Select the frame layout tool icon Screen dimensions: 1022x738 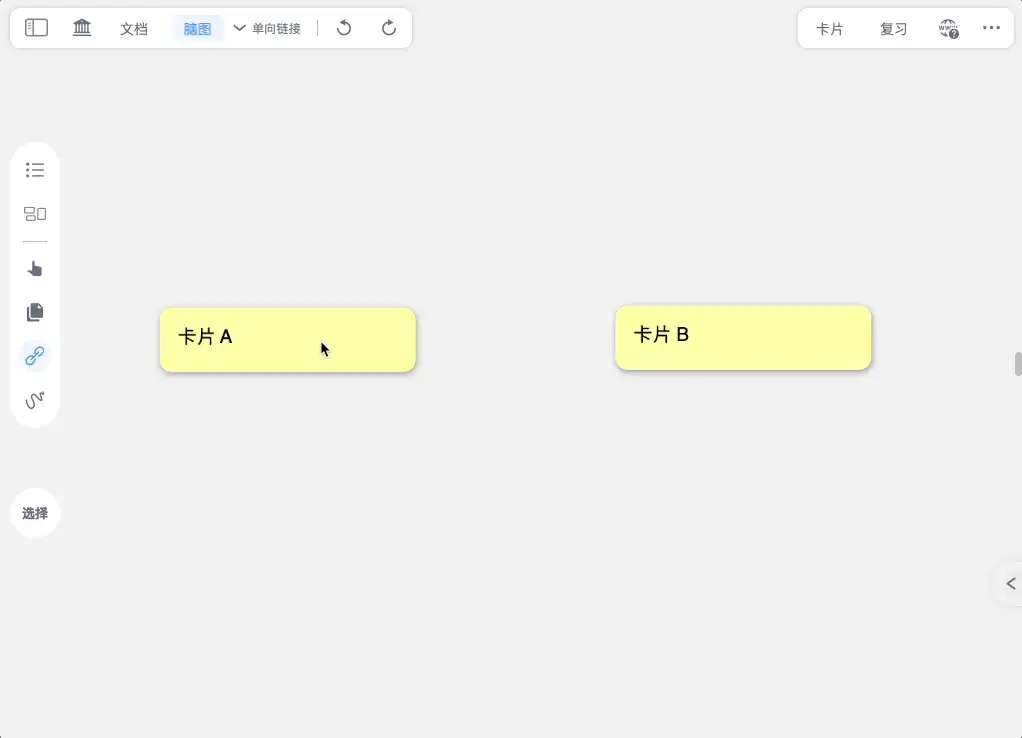click(35, 214)
